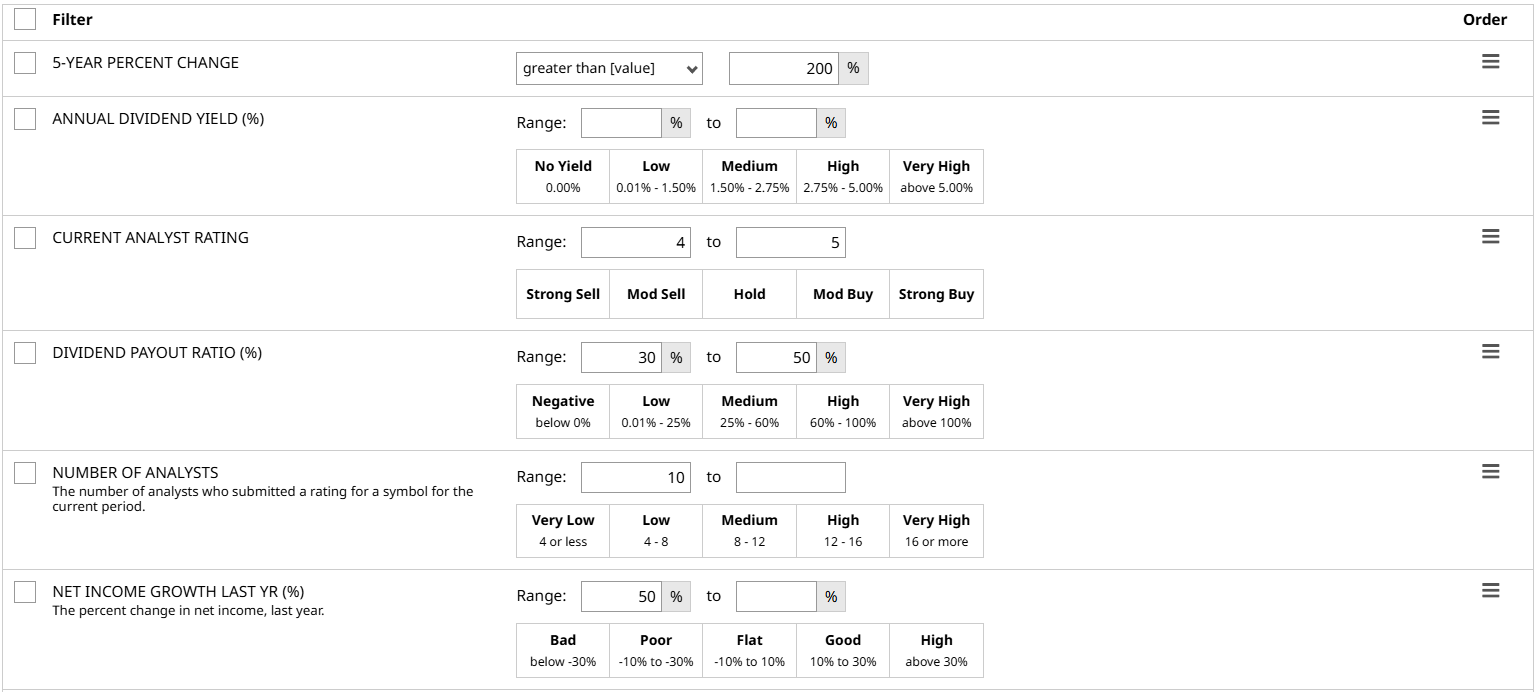Screen dimensions: 1535x692
Task: Click reorder handle for Annual Dividend Yield
Action: [x=1490, y=118]
